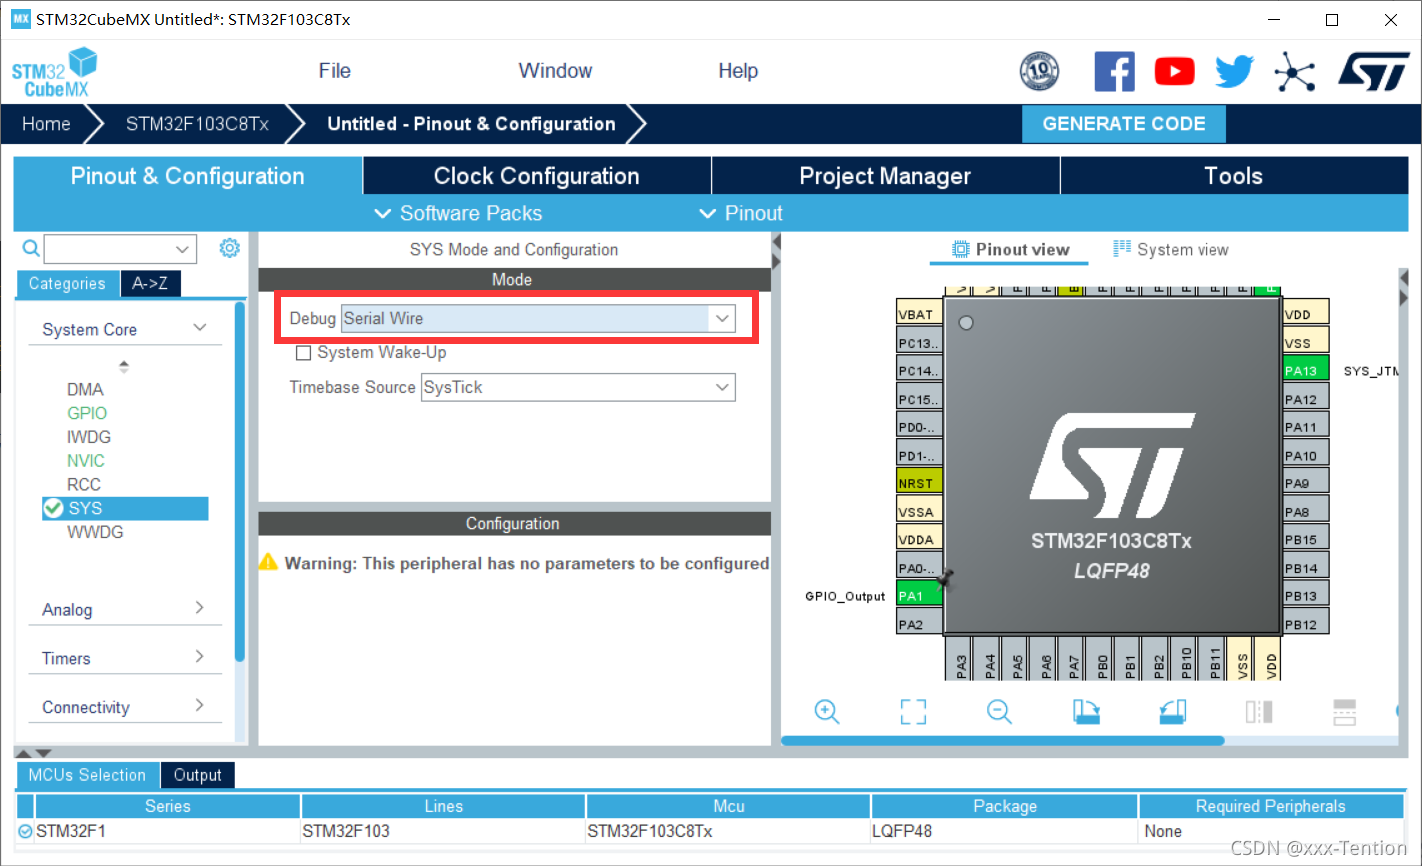The image size is (1422, 866).
Task: Click the ST community network icon
Action: (1294, 71)
